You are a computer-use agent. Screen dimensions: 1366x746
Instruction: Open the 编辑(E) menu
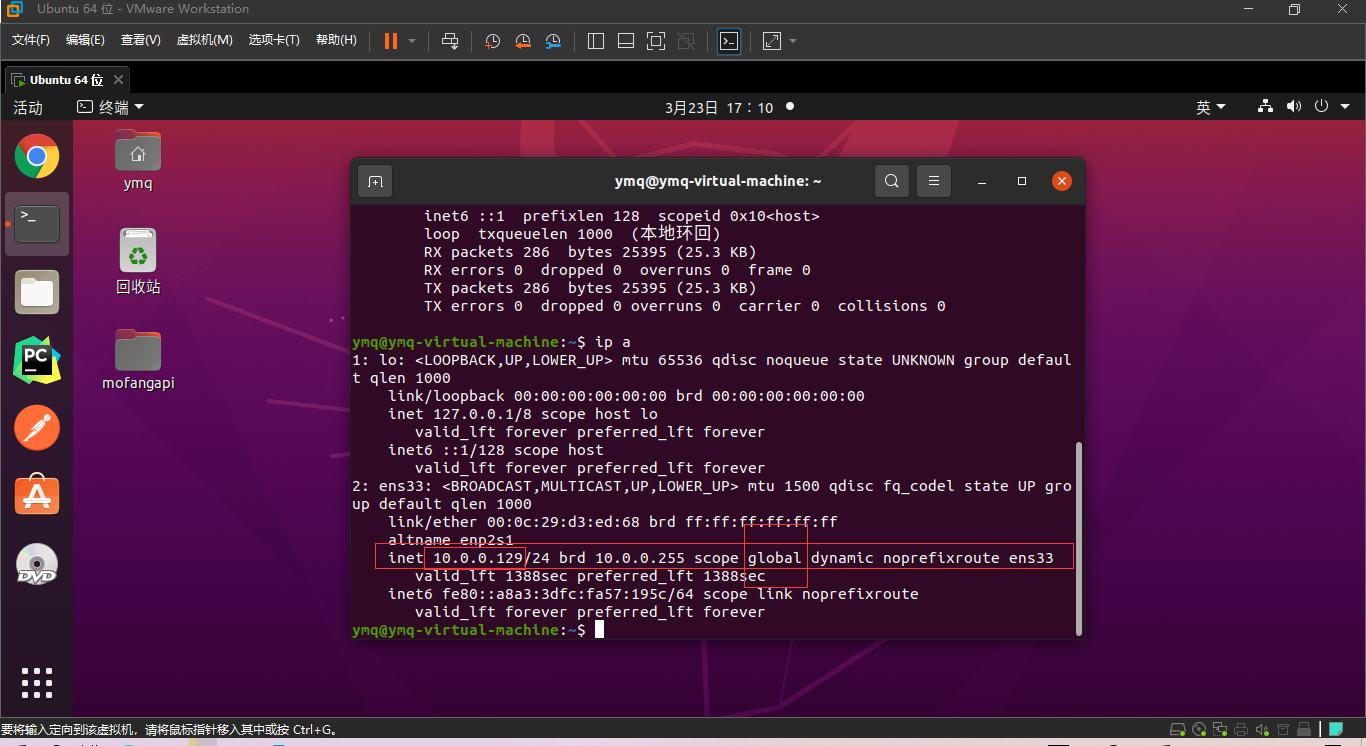click(85, 40)
